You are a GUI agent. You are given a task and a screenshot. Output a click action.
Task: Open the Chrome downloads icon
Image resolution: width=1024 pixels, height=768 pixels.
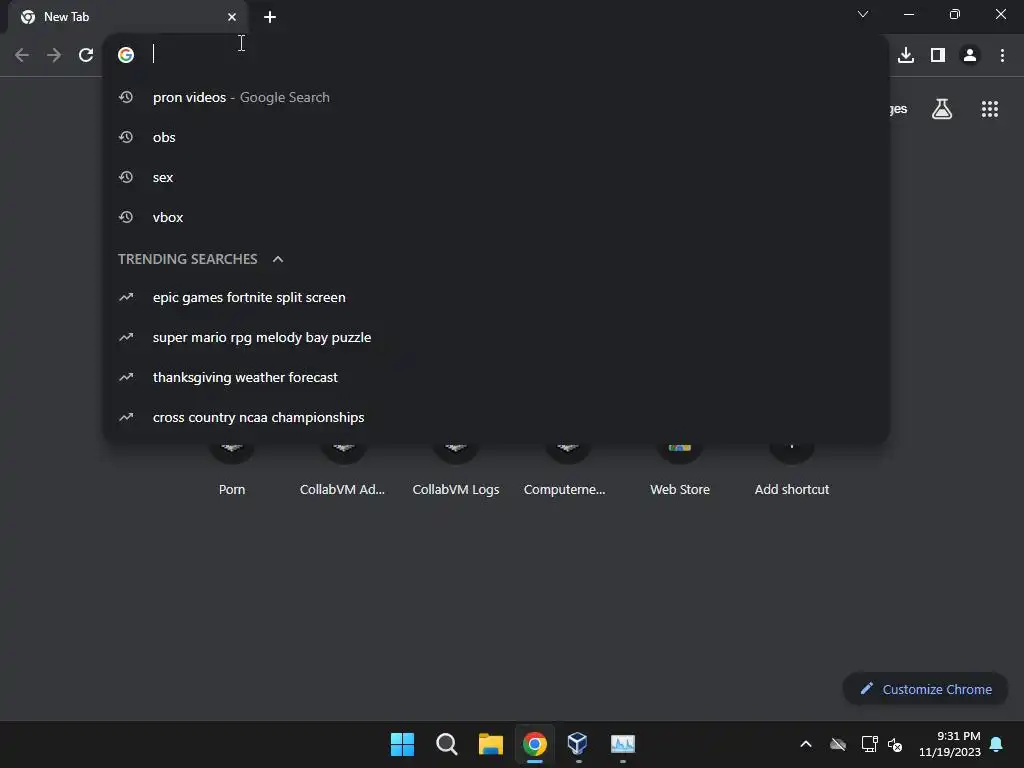point(906,56)
